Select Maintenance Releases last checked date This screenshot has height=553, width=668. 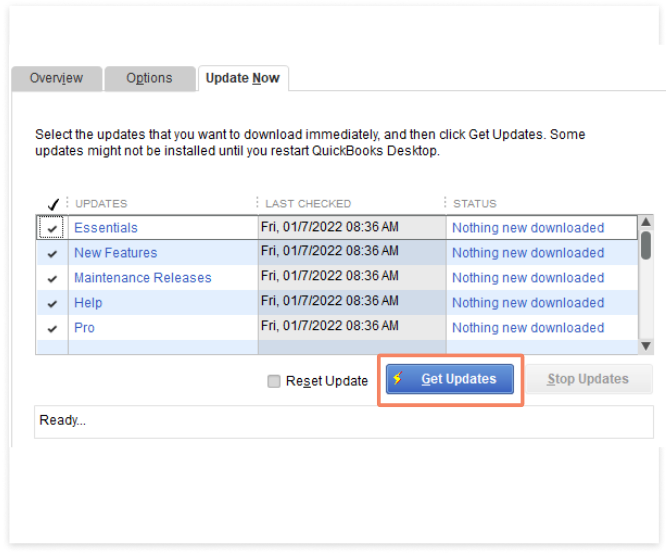click(352, 277)
